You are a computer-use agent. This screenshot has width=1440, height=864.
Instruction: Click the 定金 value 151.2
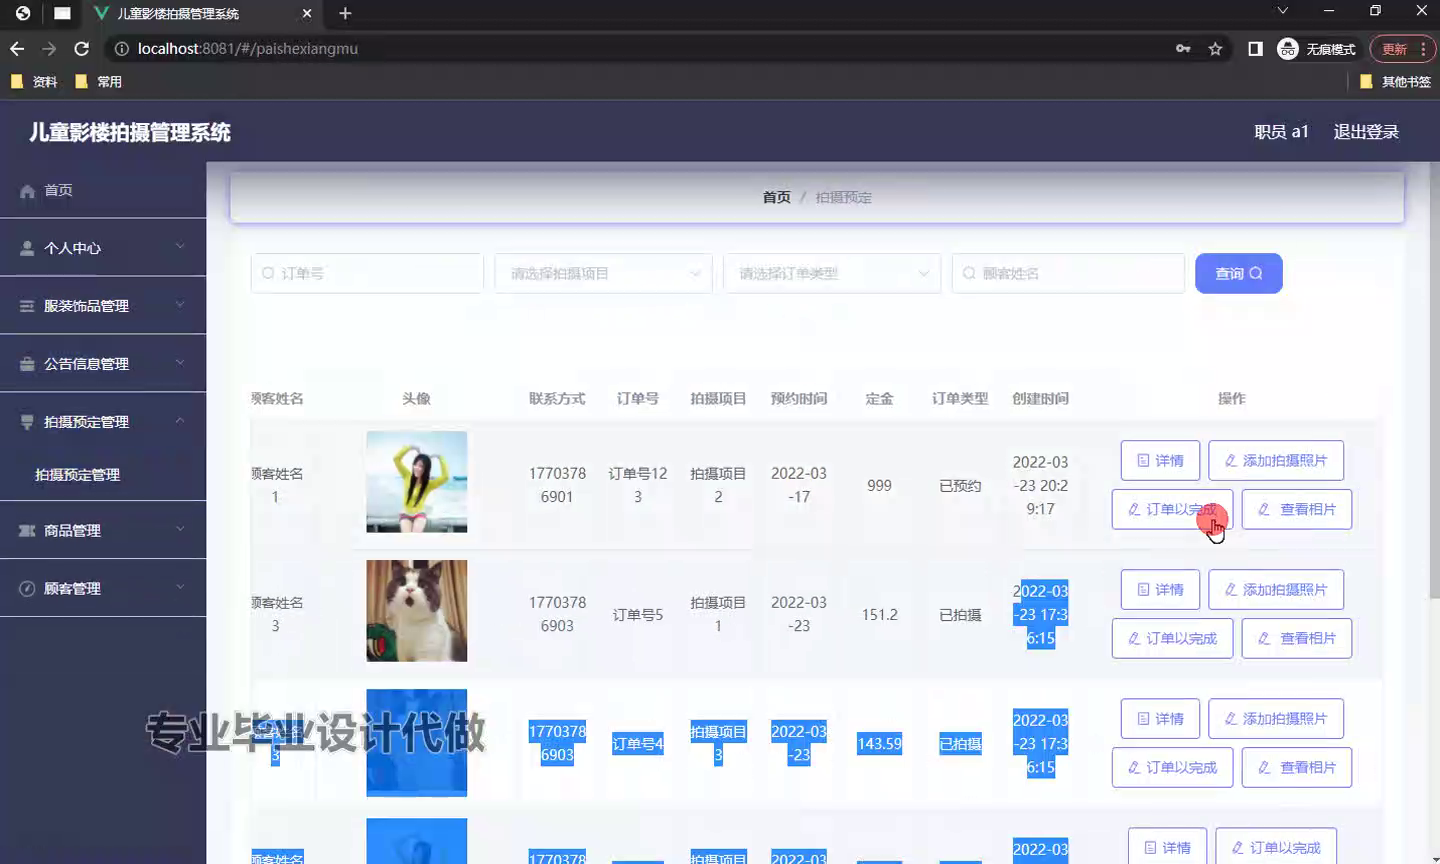click(x=879, y=614)
